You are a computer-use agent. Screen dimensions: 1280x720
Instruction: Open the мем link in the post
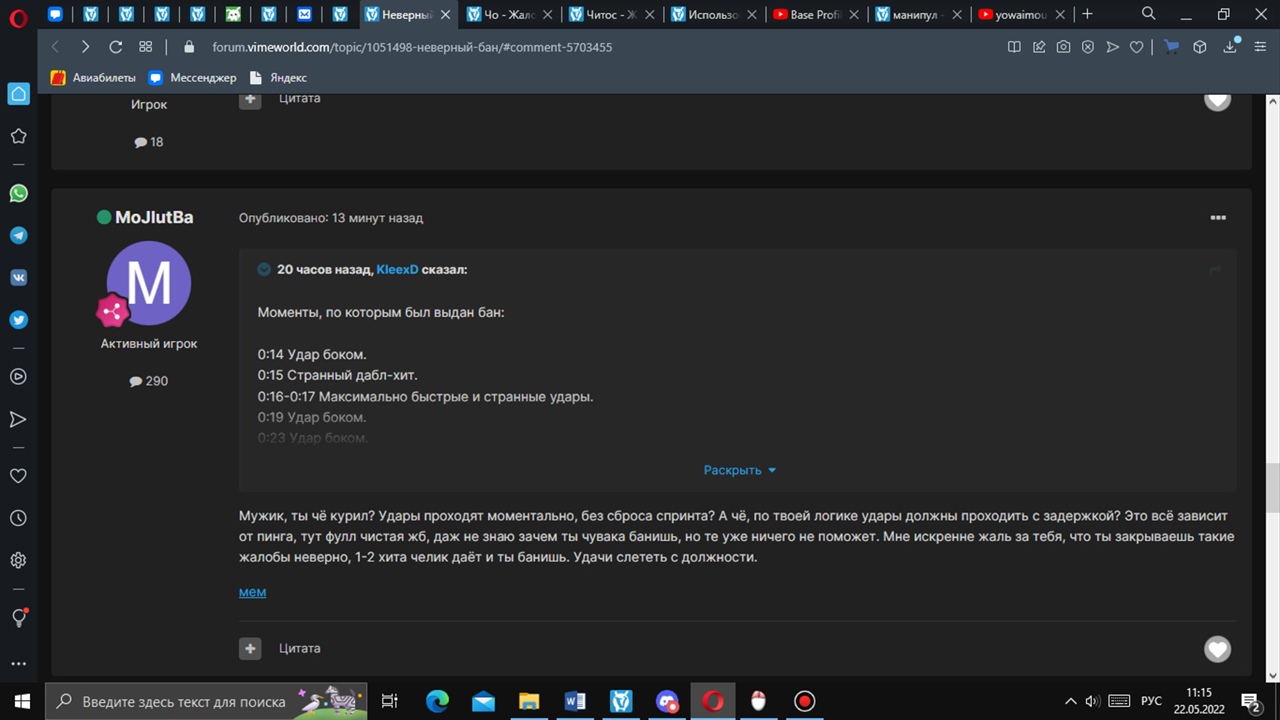(x=252, y=592)
